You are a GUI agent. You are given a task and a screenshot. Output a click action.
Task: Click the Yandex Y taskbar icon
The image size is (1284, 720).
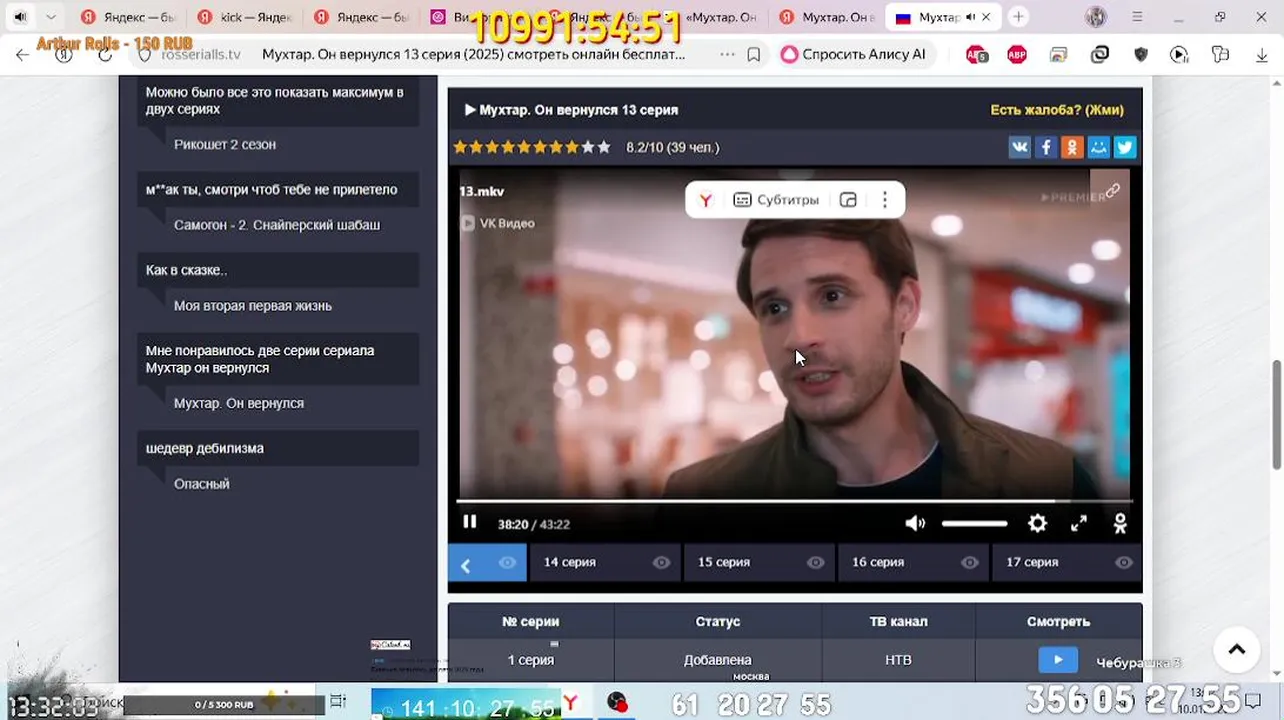pos(571,703)
